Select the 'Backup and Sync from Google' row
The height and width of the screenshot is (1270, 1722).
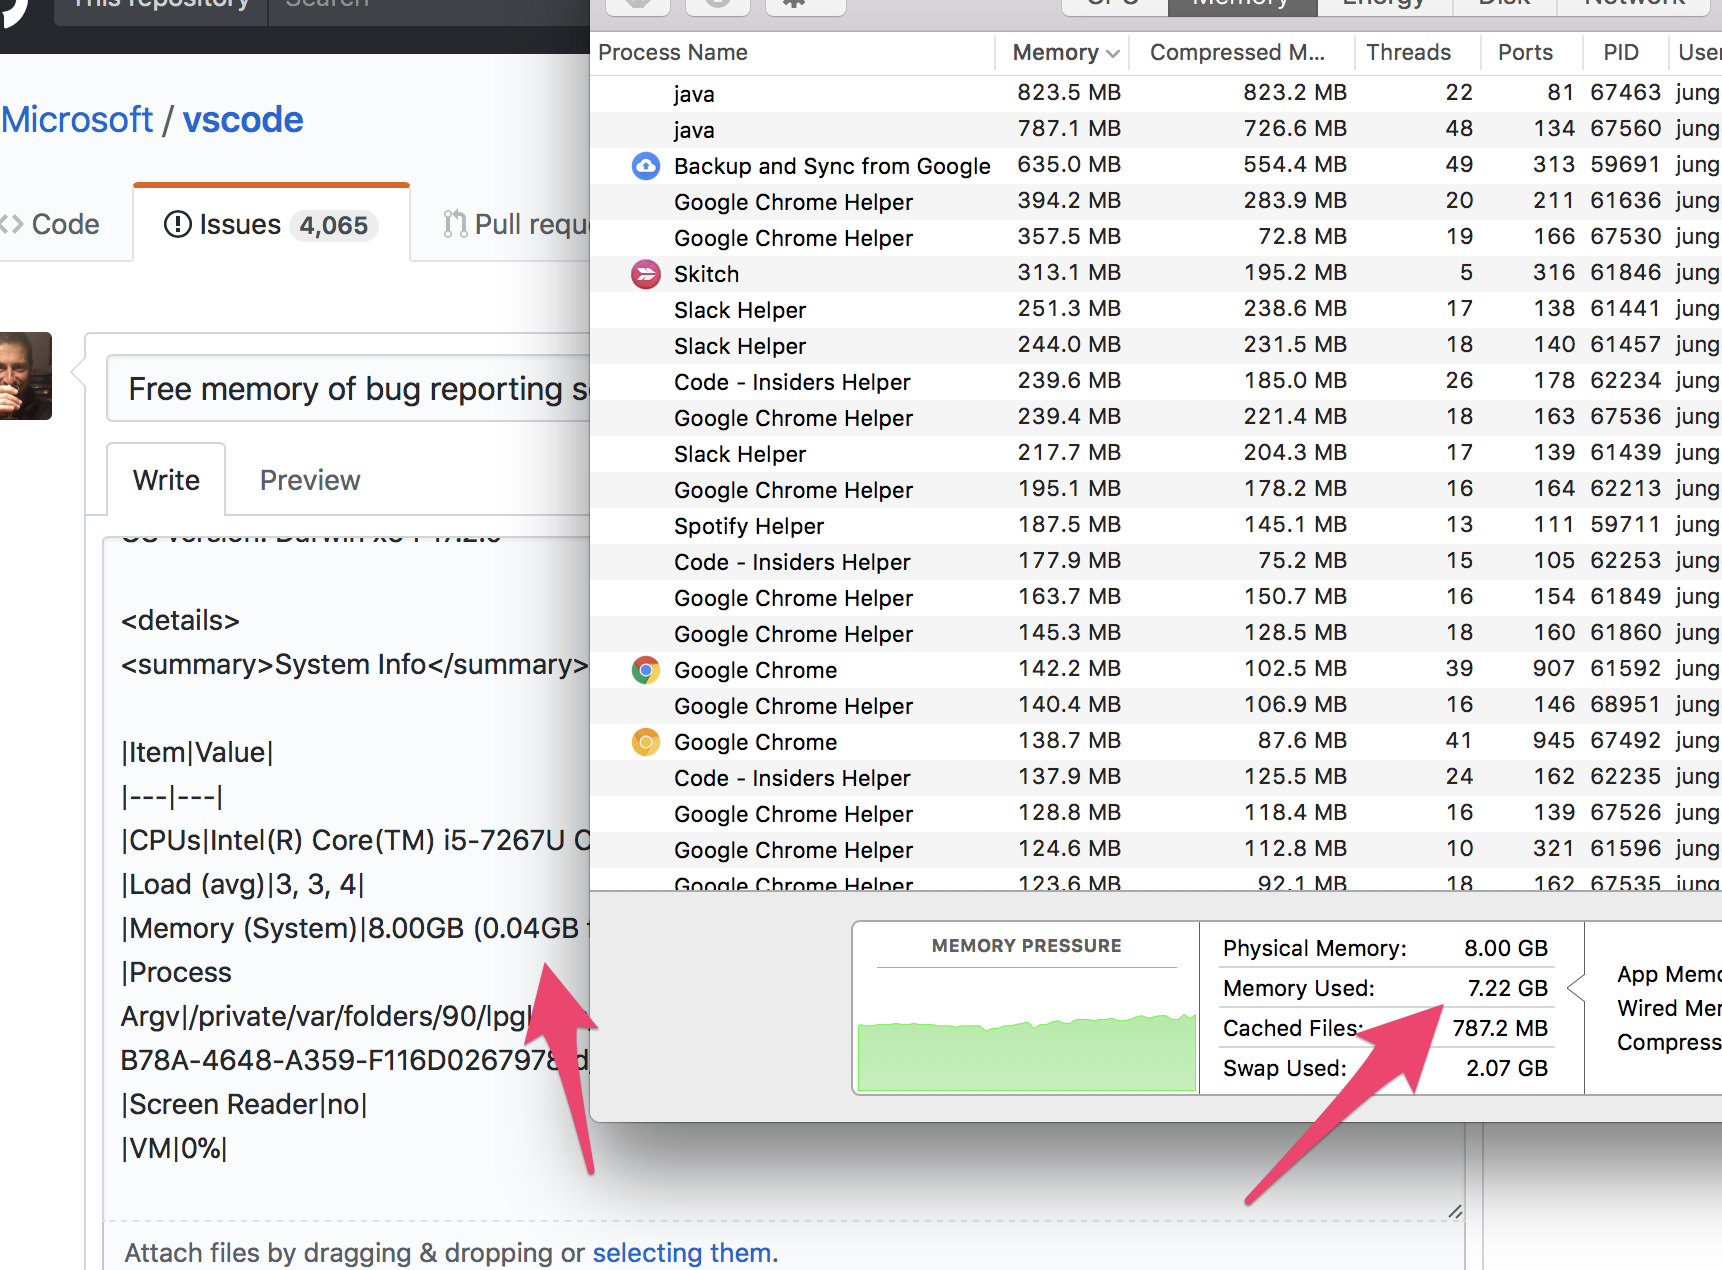click(x=1156, y=166)
